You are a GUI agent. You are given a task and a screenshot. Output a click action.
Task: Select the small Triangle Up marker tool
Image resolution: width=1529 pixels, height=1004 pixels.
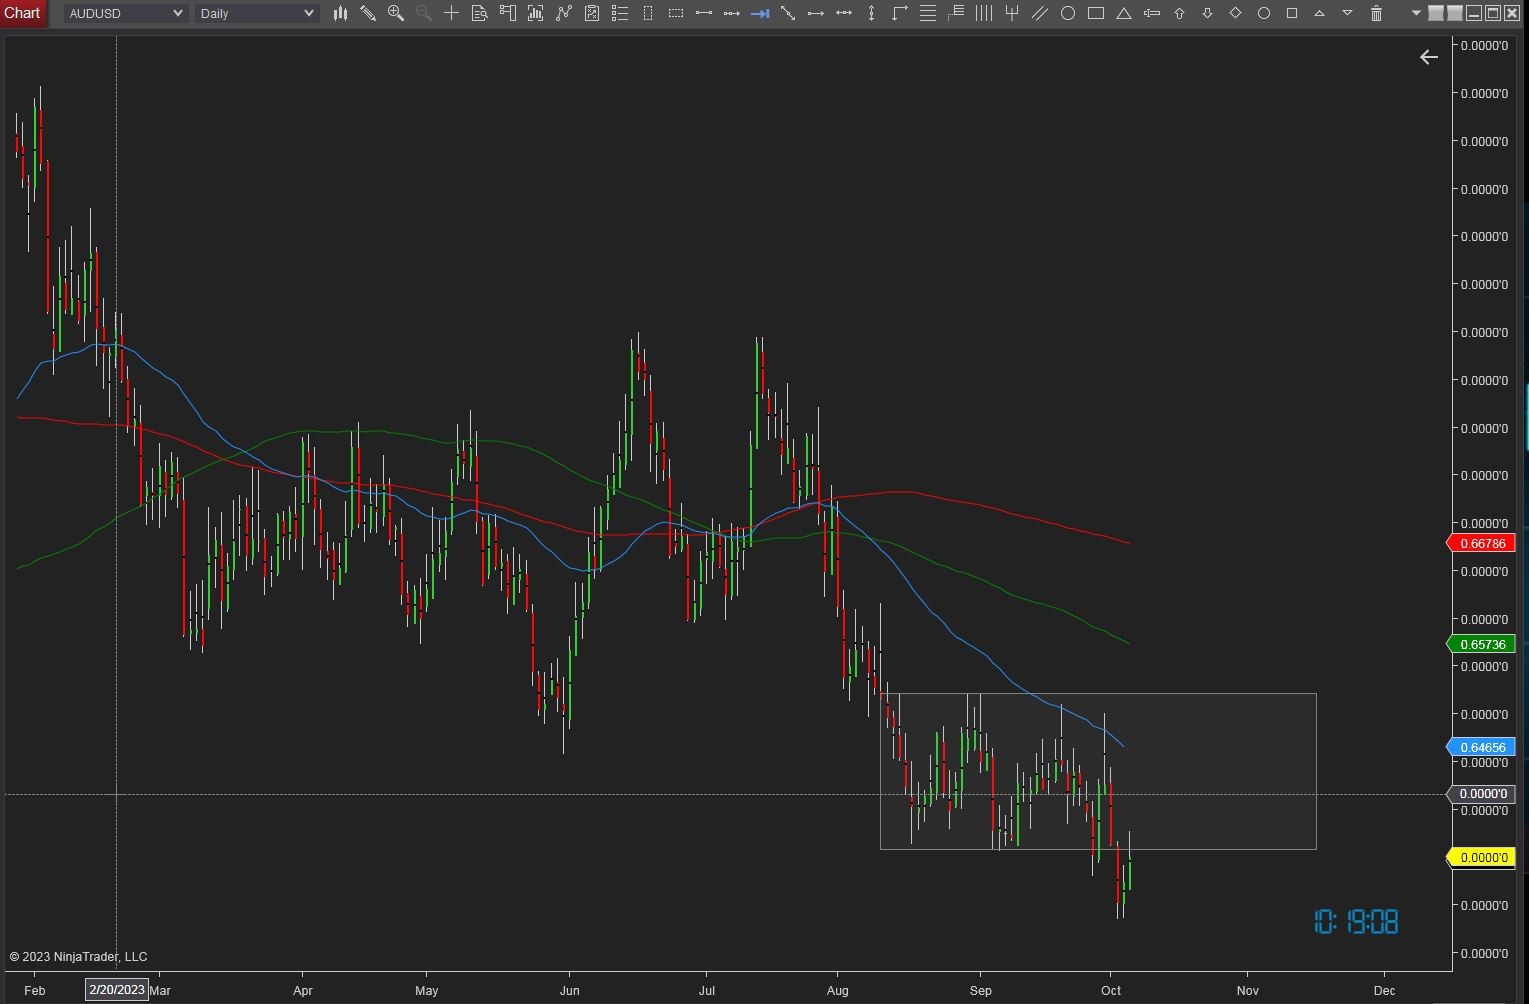(x=1320, y=13)
